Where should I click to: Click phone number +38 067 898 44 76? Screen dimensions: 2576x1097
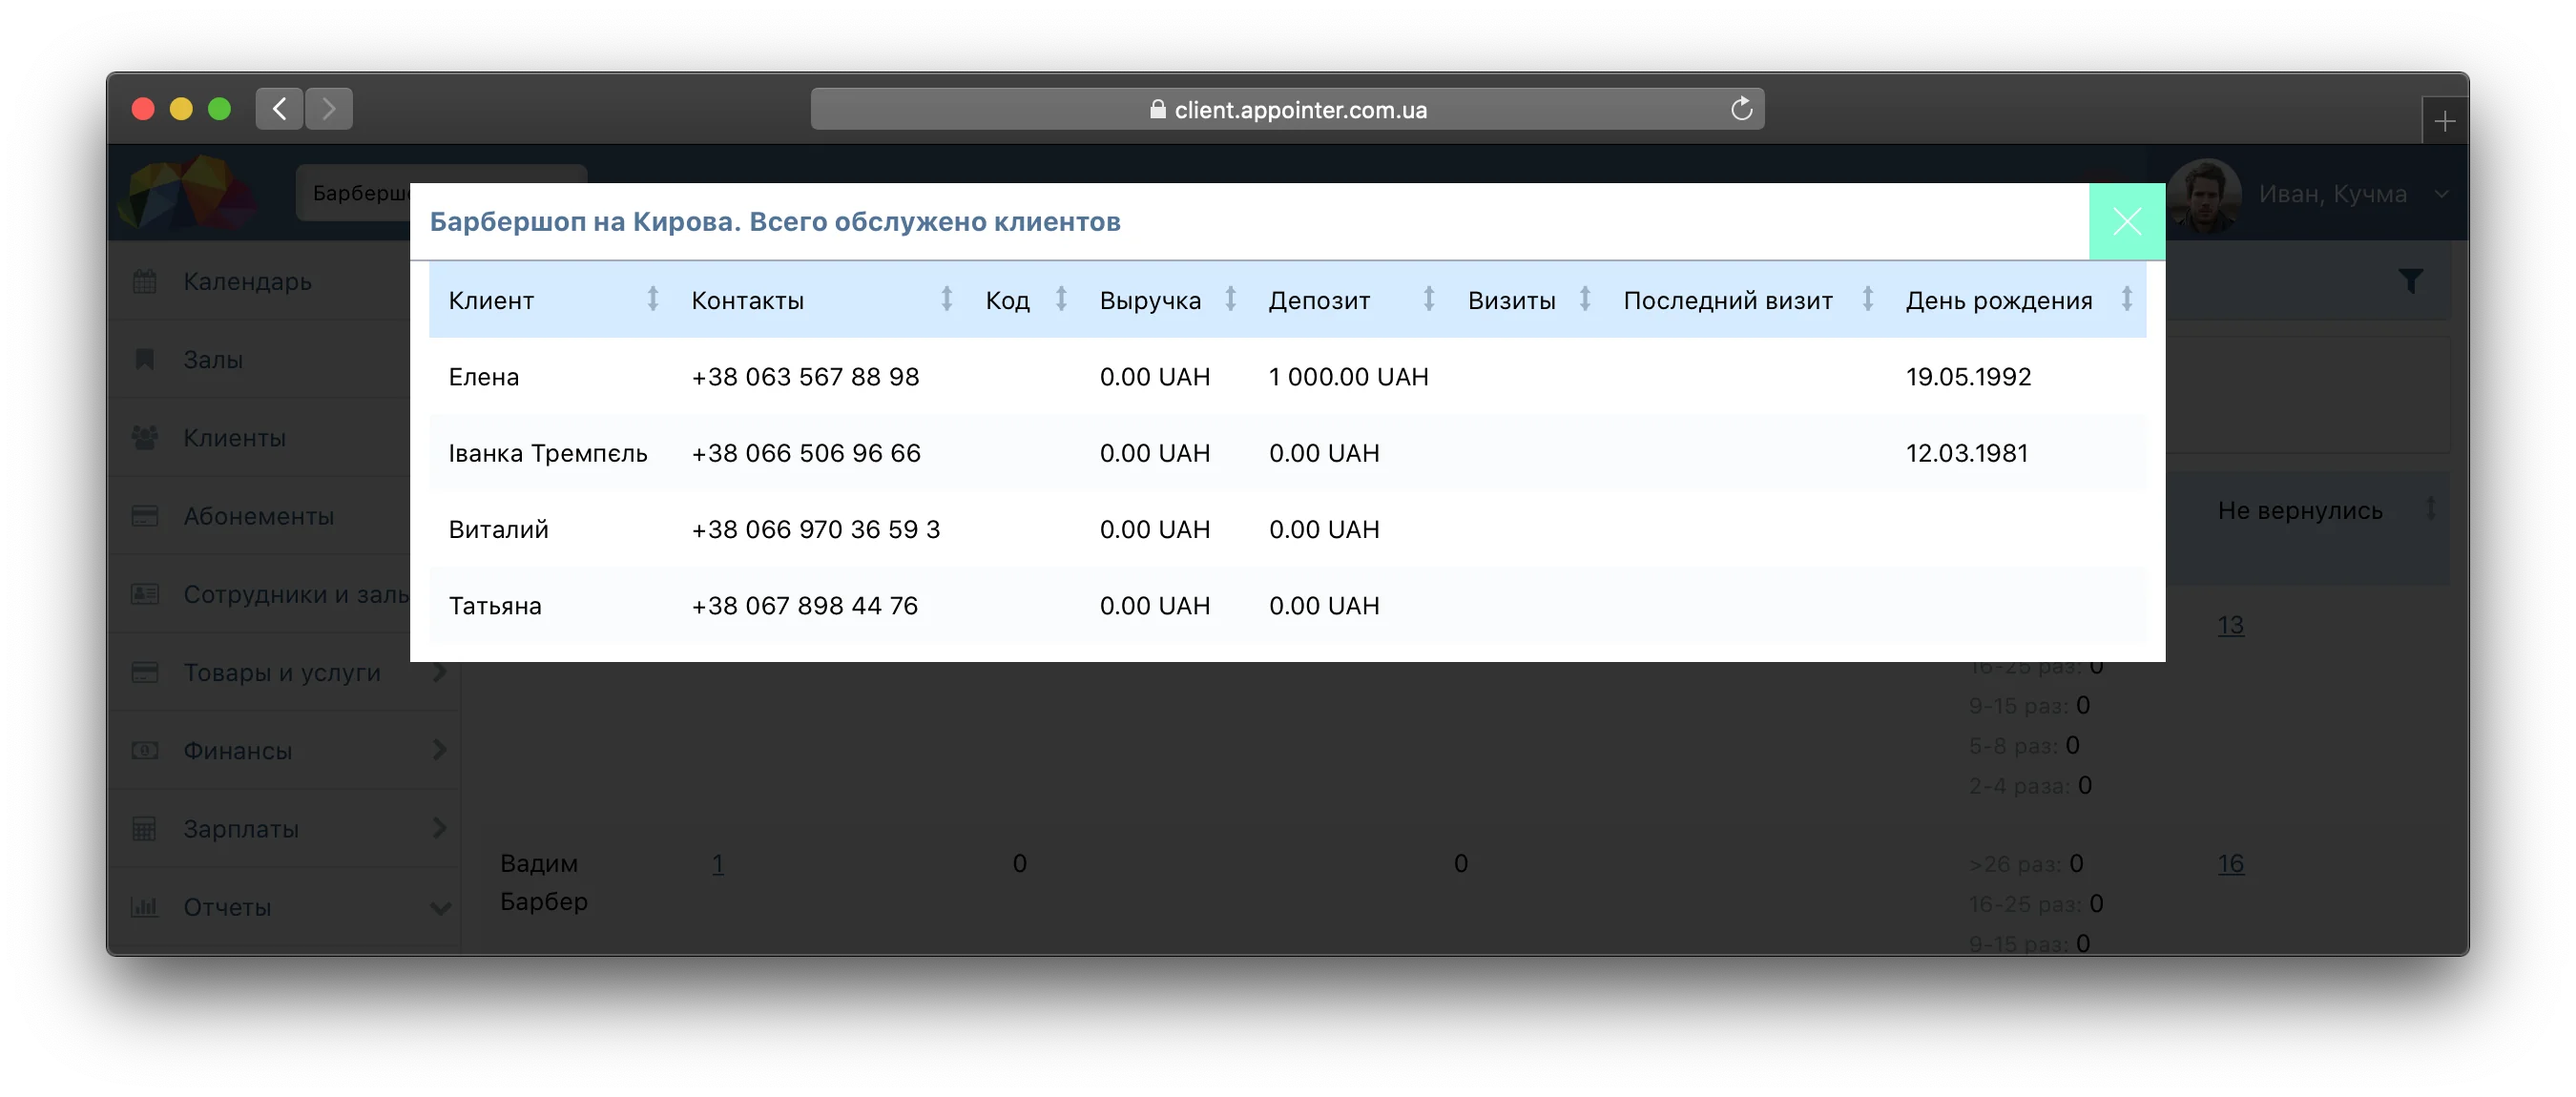(804, 605)
